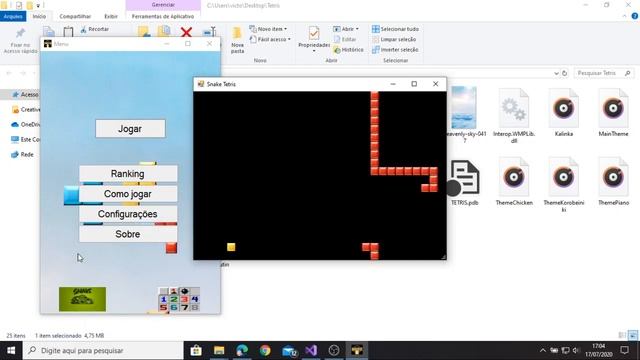
Task: Click Limpar seleção in ribbon
Action: (394, 39)
